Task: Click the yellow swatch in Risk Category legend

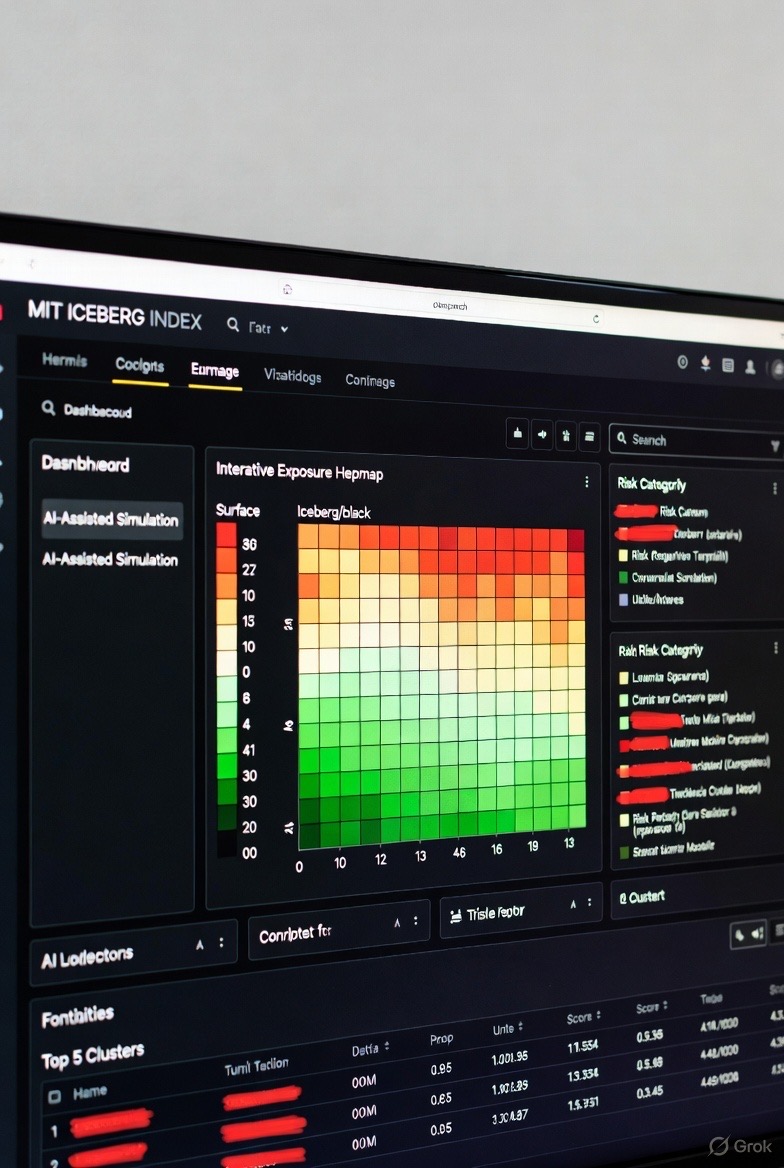Action: [623, 556]
